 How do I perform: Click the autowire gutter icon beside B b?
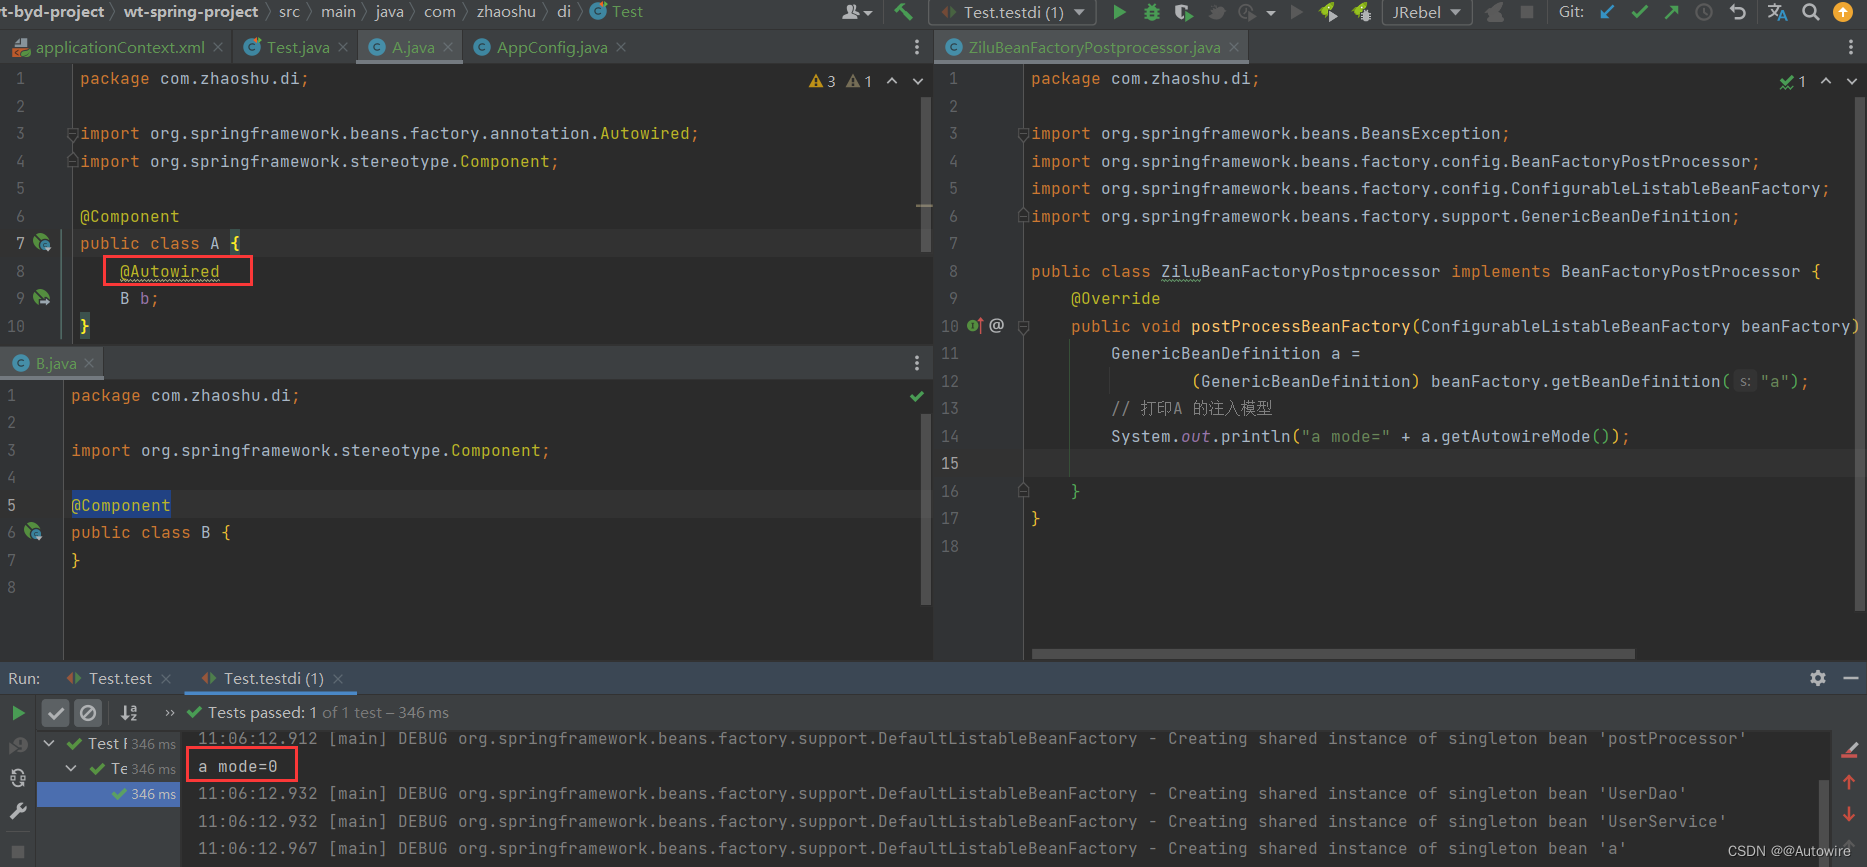[42, 298]
